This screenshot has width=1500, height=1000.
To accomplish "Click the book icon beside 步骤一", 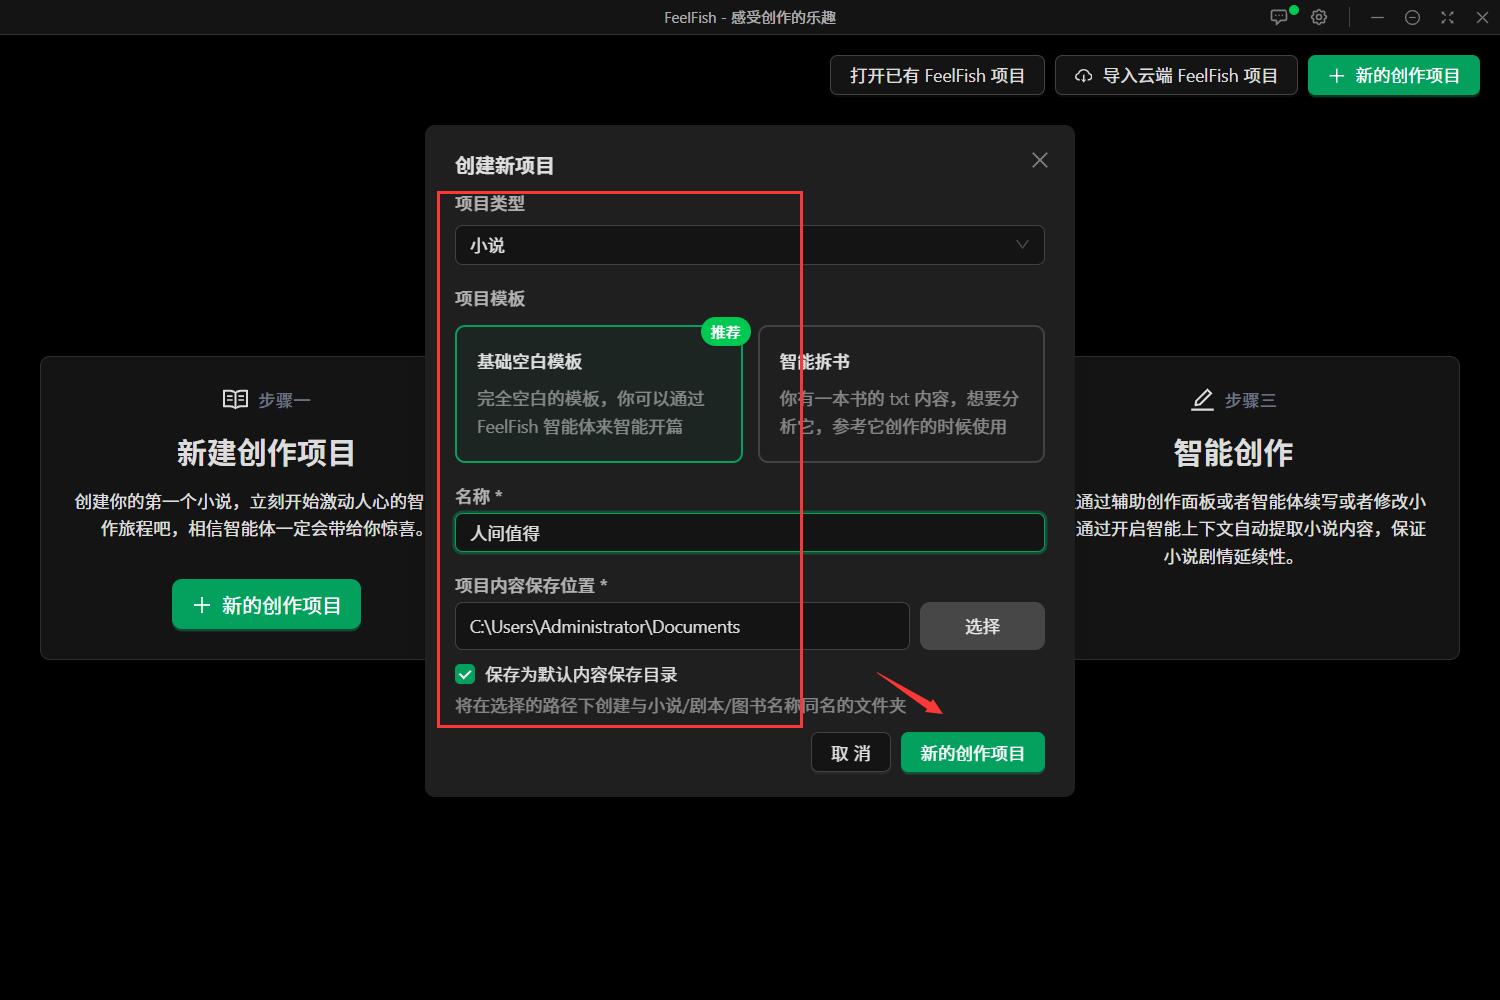I will pos(235,400).
